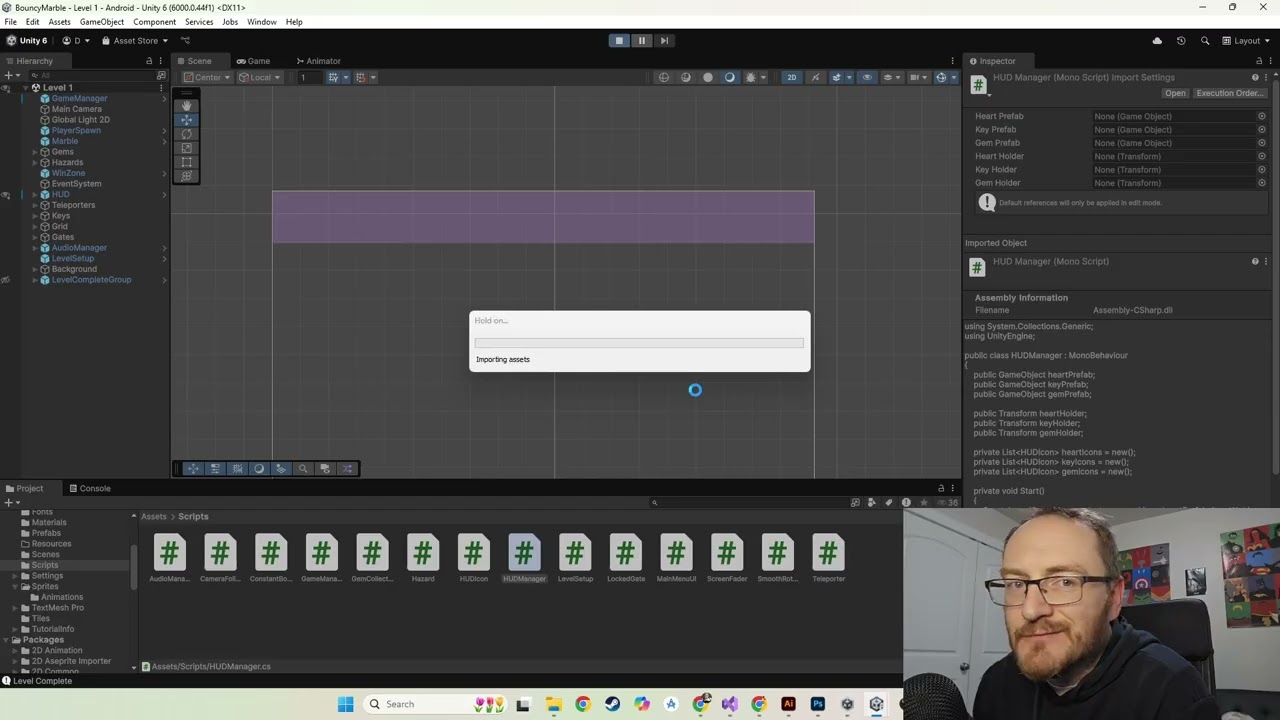The image size is (1280, 720).
Task: Select the Teleporter script asset
Action: click(828, 558)
